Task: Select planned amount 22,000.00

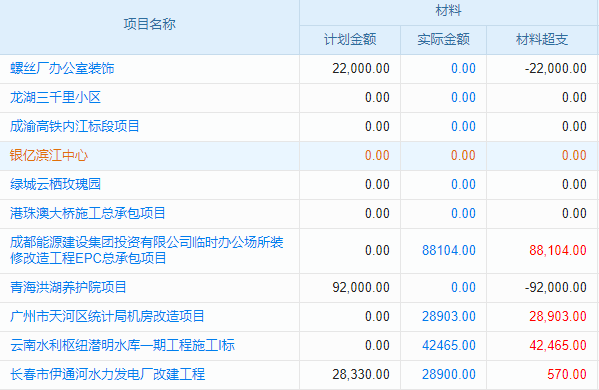Action: [361, 68]
